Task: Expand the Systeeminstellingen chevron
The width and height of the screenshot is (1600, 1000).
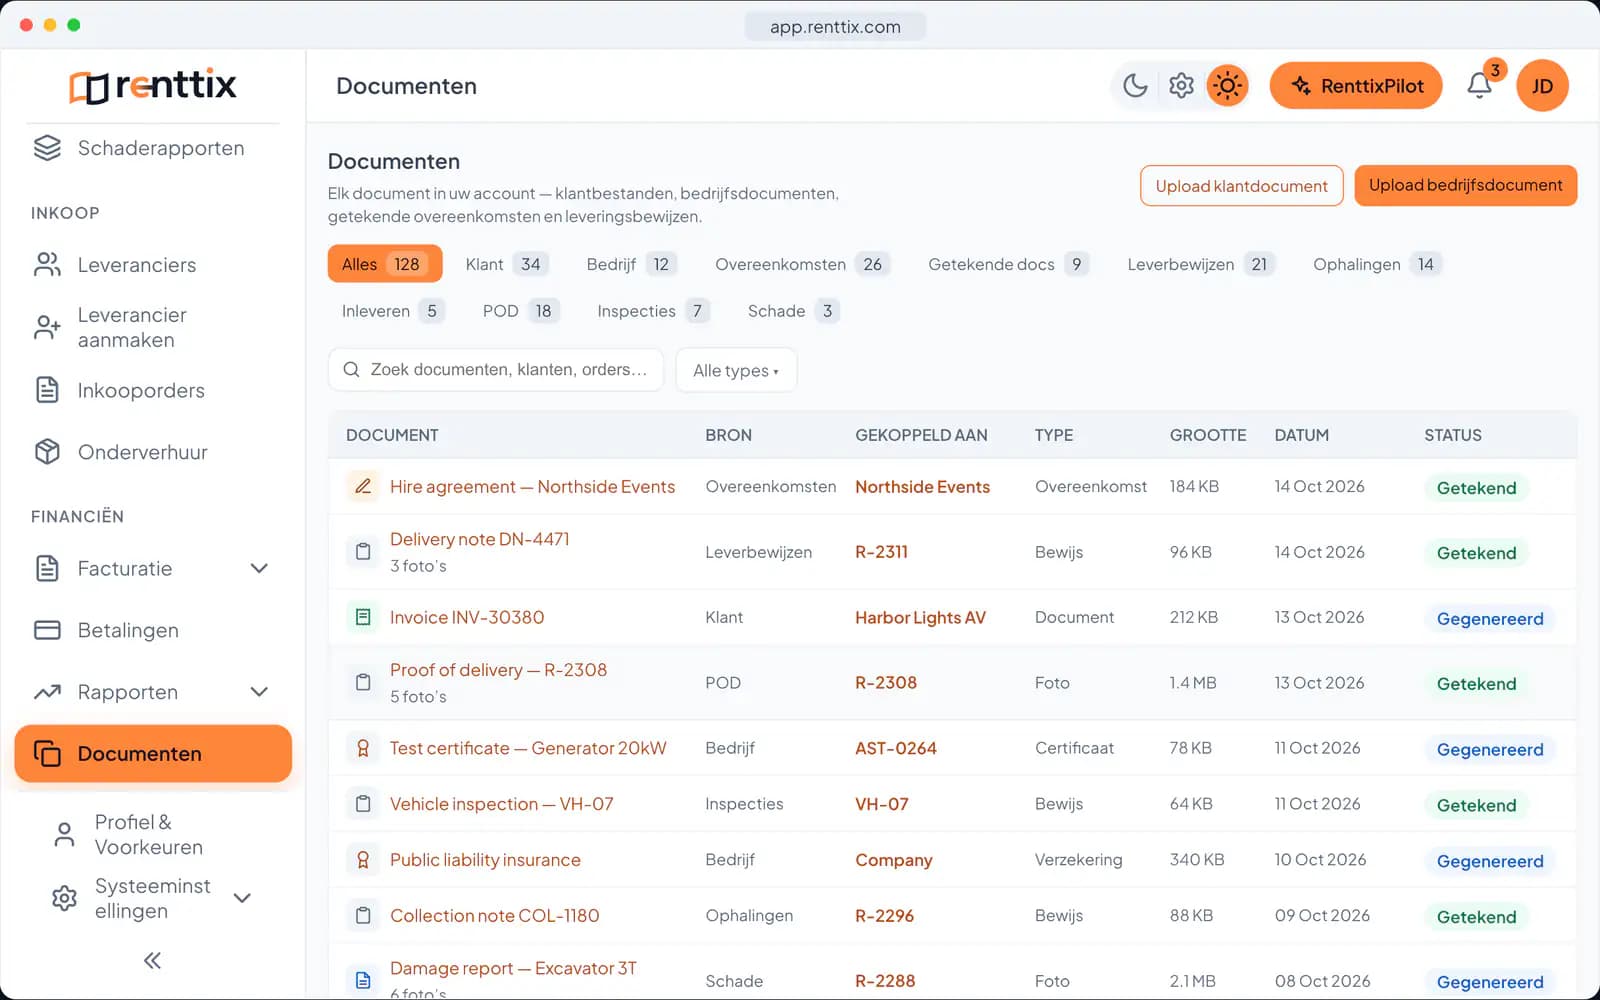Action: (x=242, y=898)
